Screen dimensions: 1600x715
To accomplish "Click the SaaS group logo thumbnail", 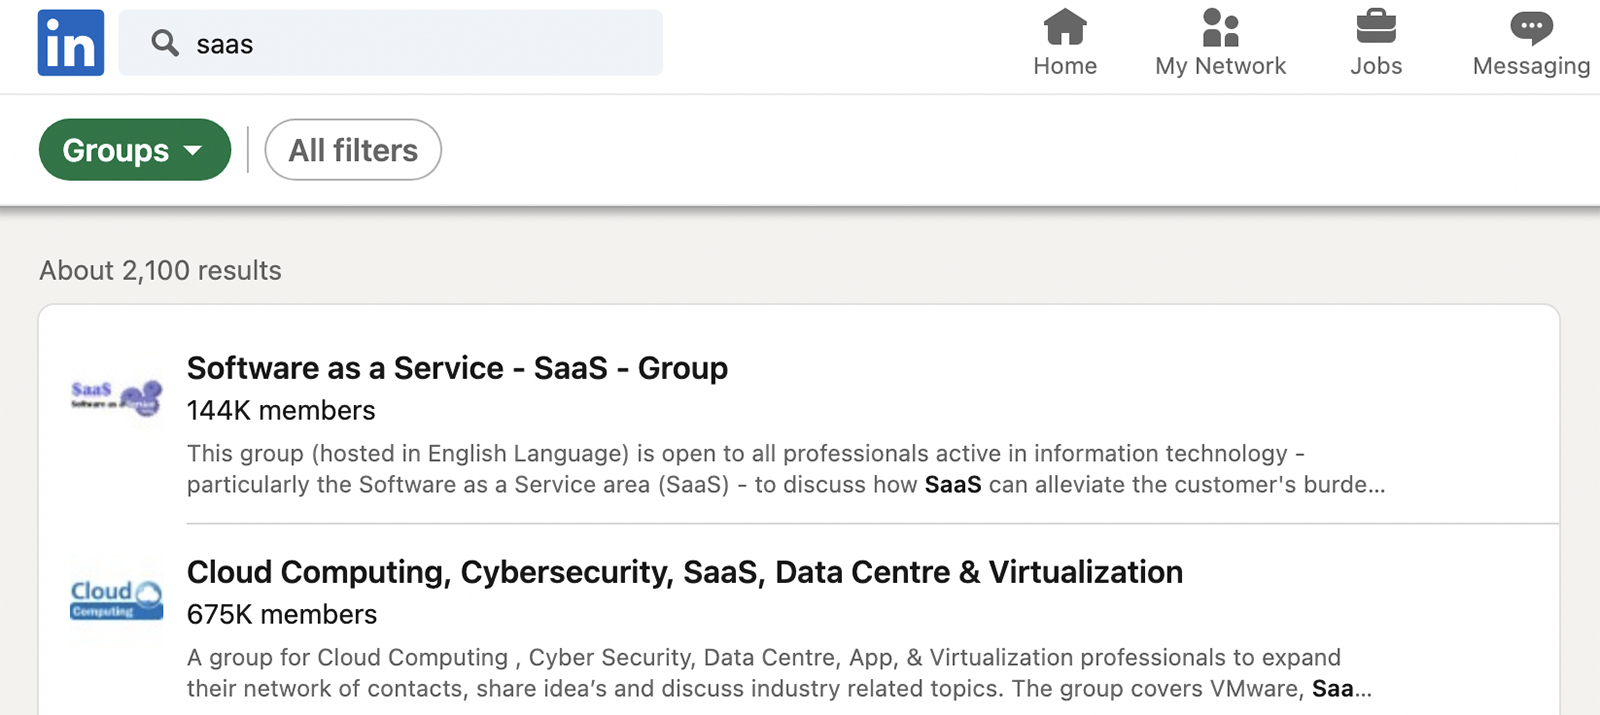I will 116,397.
